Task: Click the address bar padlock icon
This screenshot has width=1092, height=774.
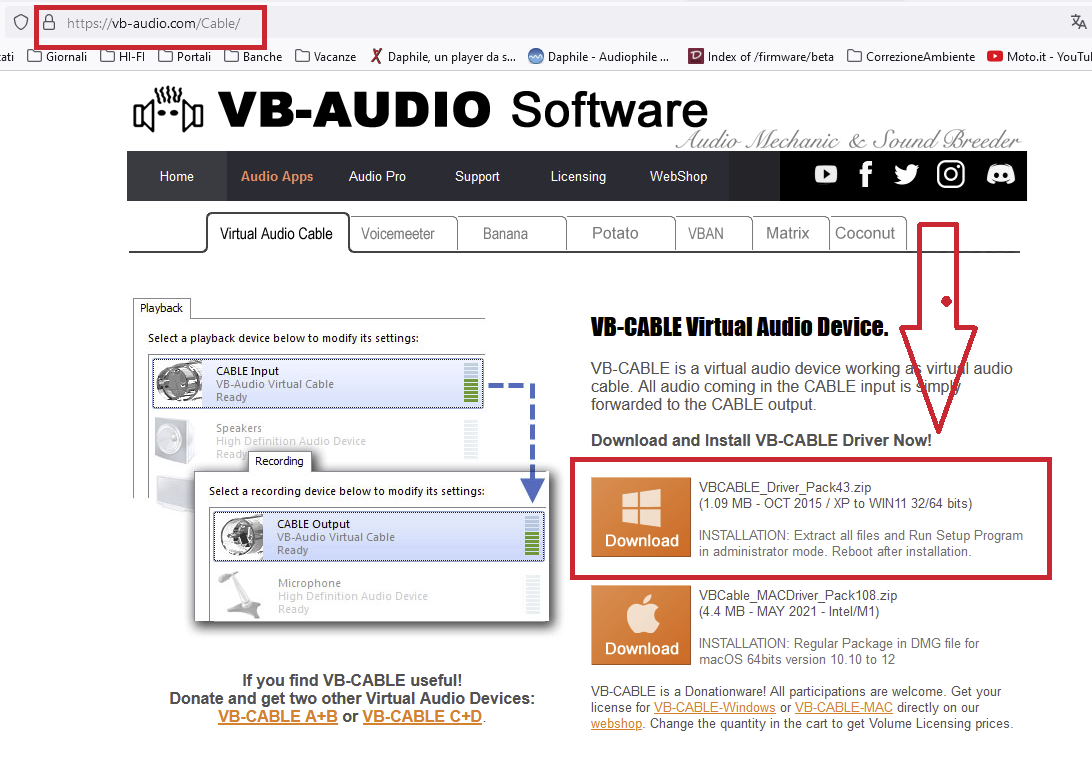Action: pyautogui.click(x=49, y=23)
